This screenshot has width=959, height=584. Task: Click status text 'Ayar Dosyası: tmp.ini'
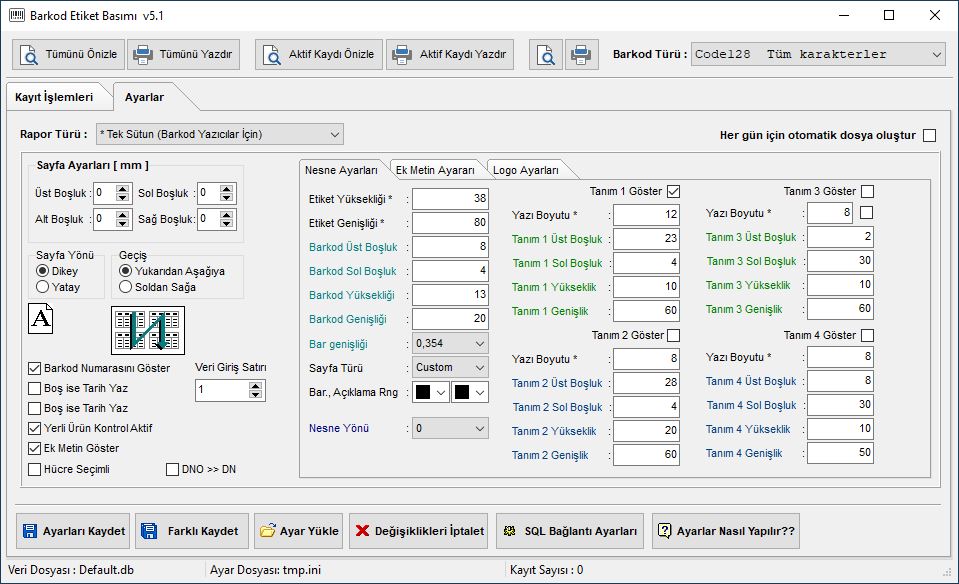[265, 570]
